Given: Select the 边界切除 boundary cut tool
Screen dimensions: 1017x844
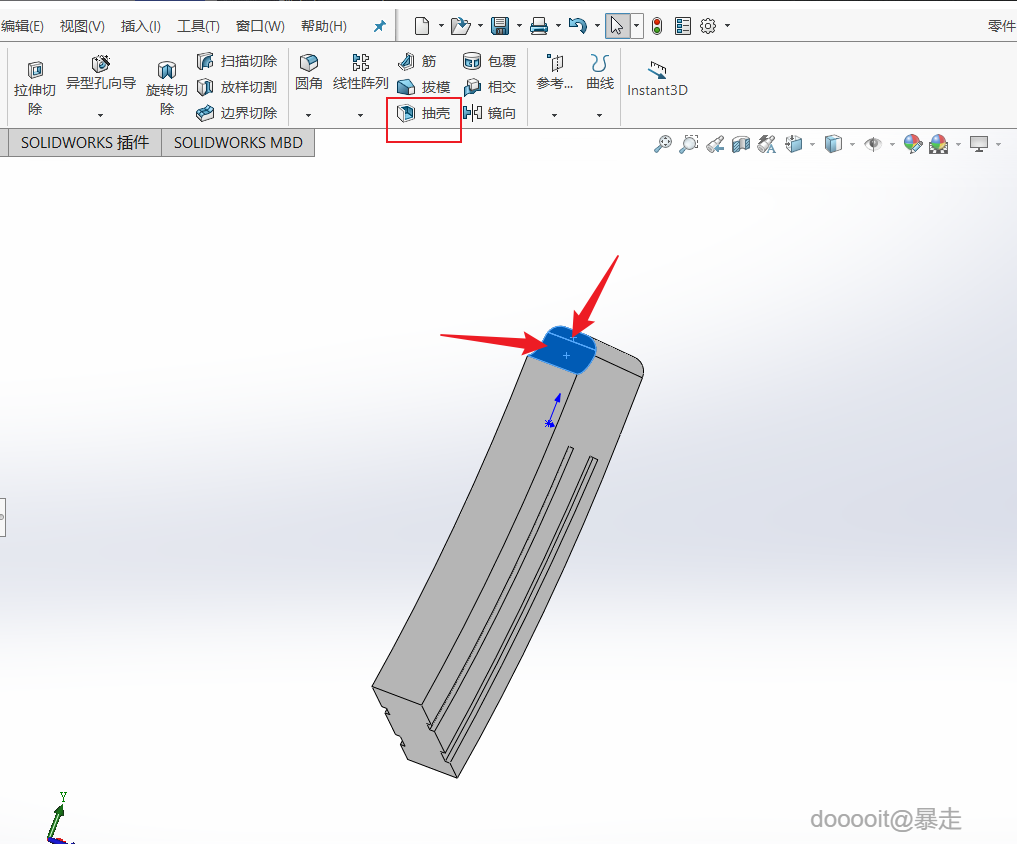Looking at the screenshot, I should [237, 113].
